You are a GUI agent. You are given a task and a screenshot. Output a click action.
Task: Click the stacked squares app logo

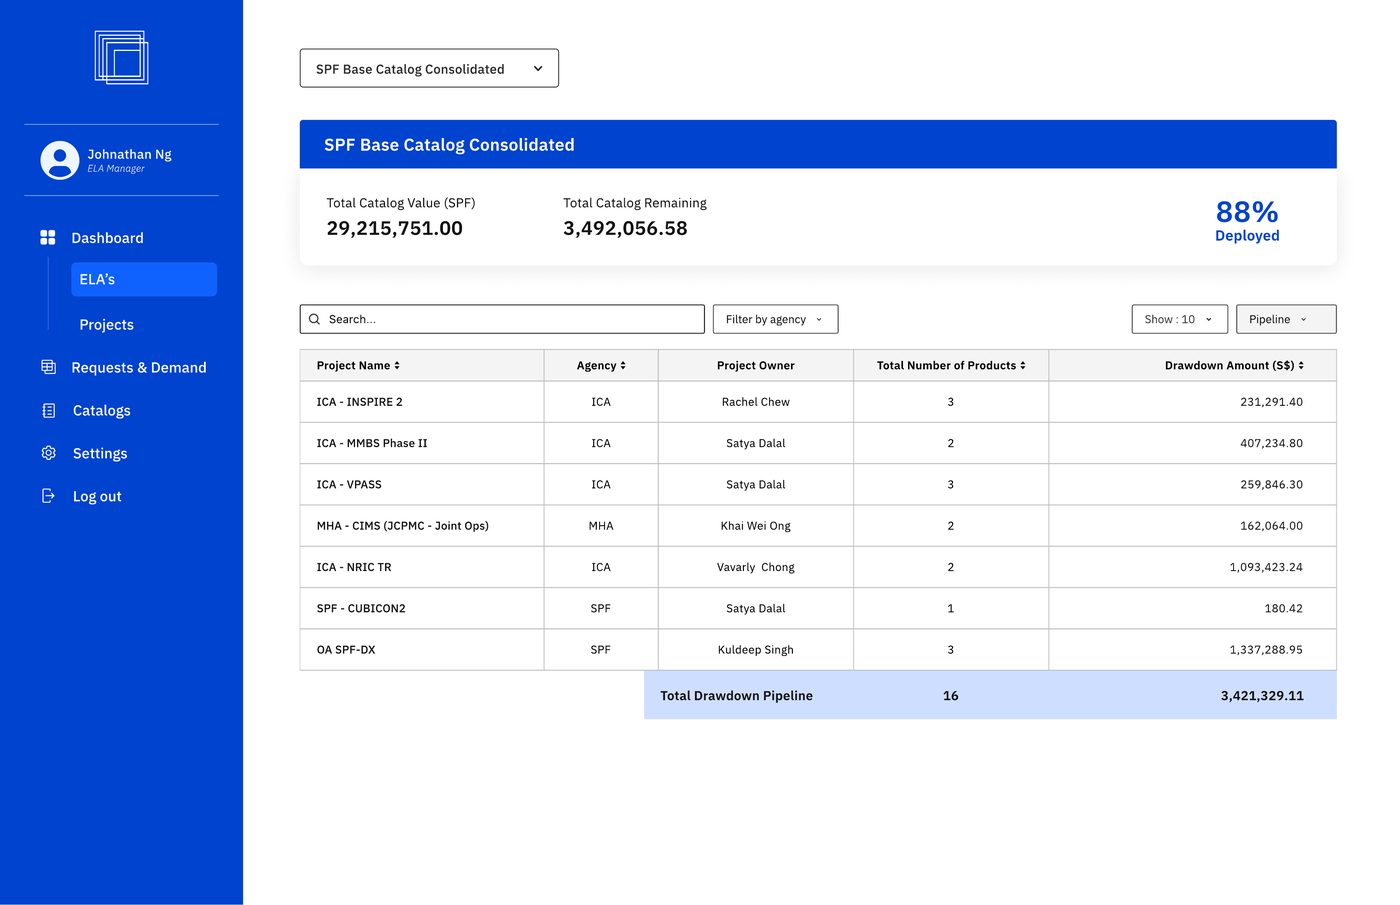tap(121, 57)
